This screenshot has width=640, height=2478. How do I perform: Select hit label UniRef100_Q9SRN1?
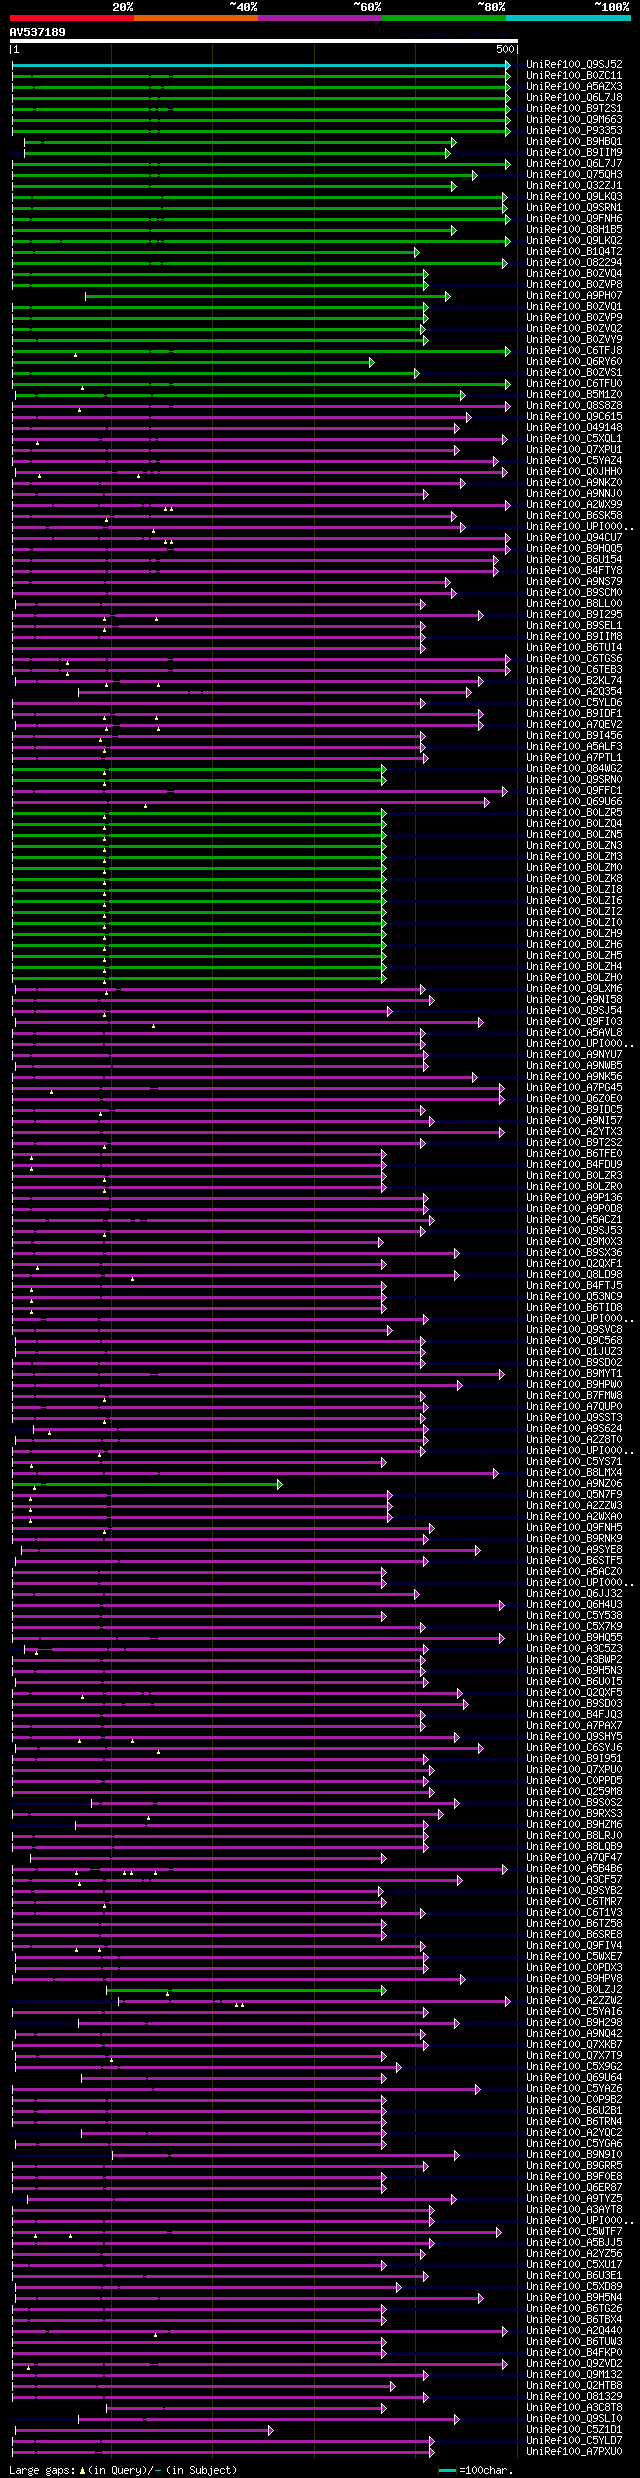click(x=574, y=208)
